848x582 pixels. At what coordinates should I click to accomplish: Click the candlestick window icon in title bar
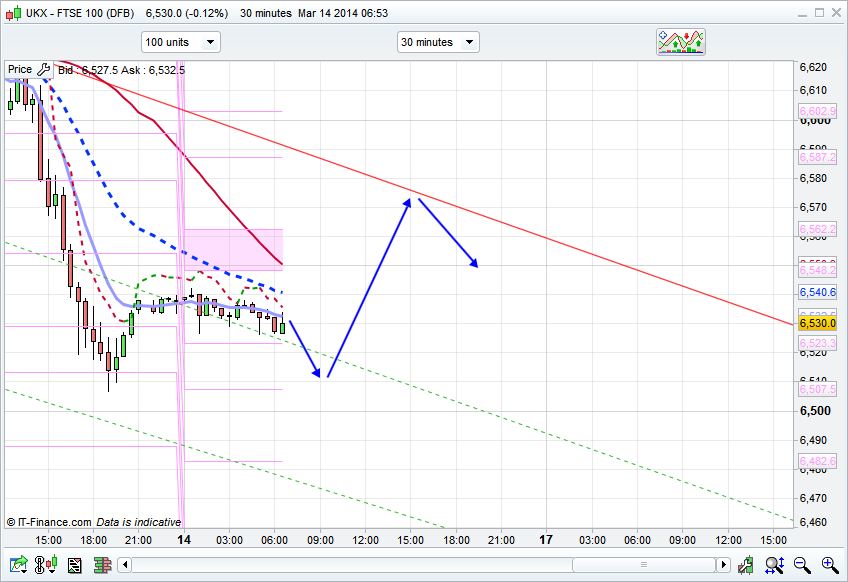[x=12, y=13]
